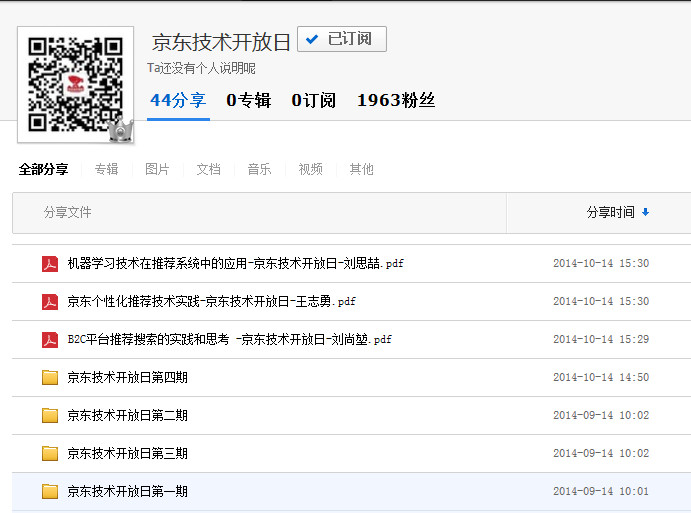The image size is (691, 513).
Task: Click the Ta还没有个人说明呢 description text
Action: 201,68
